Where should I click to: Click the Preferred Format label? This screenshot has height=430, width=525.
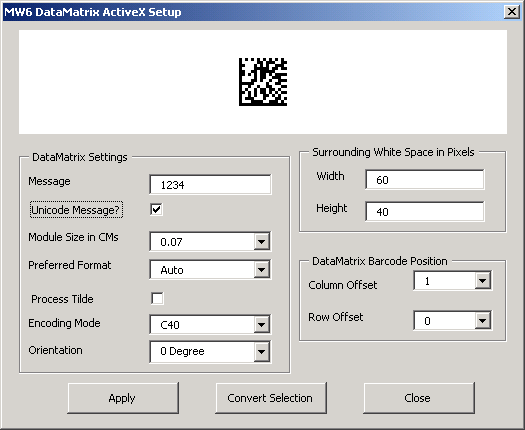(70, 265)
